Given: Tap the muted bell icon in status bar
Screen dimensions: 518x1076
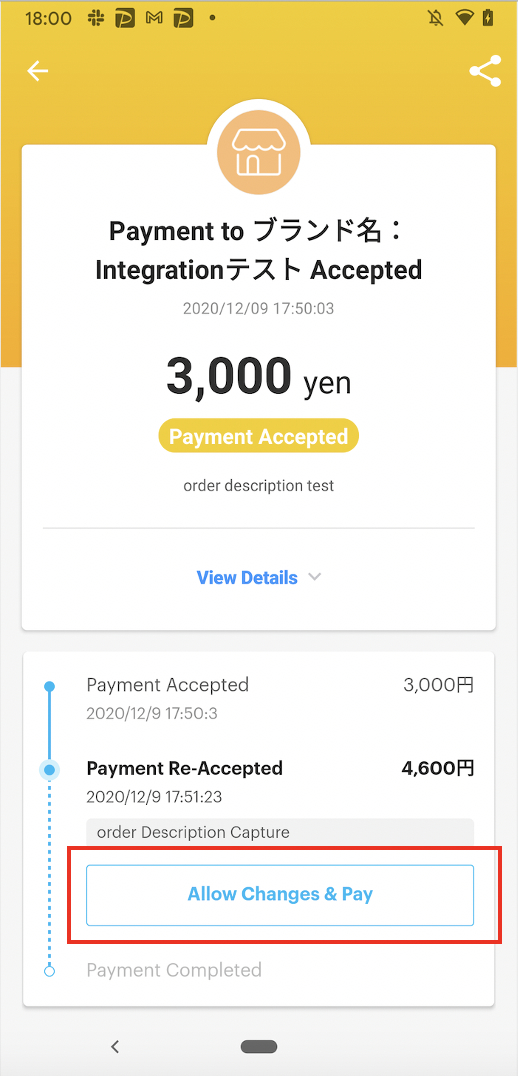Looking at the screenshot, I should pos(435,19).
